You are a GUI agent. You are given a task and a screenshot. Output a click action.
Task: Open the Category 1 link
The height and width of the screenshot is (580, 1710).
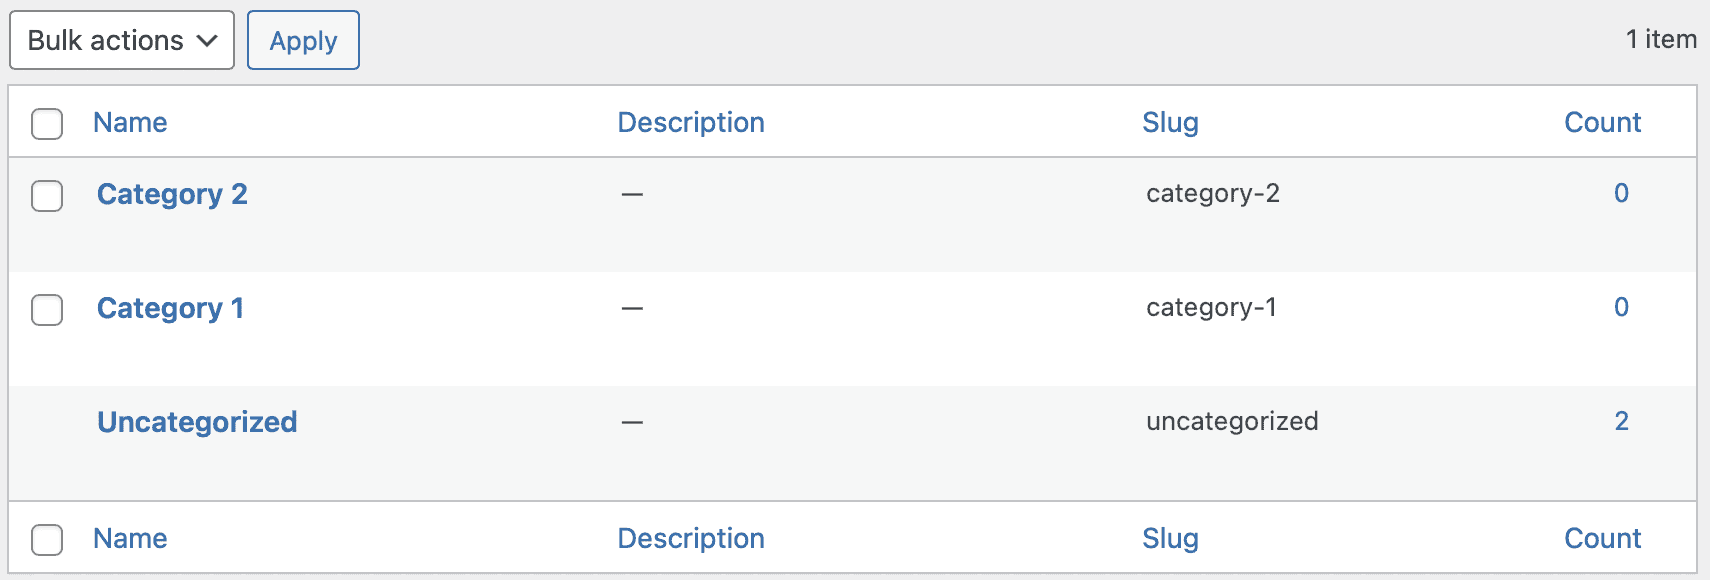pyautogui.click(x=170, y=308)
